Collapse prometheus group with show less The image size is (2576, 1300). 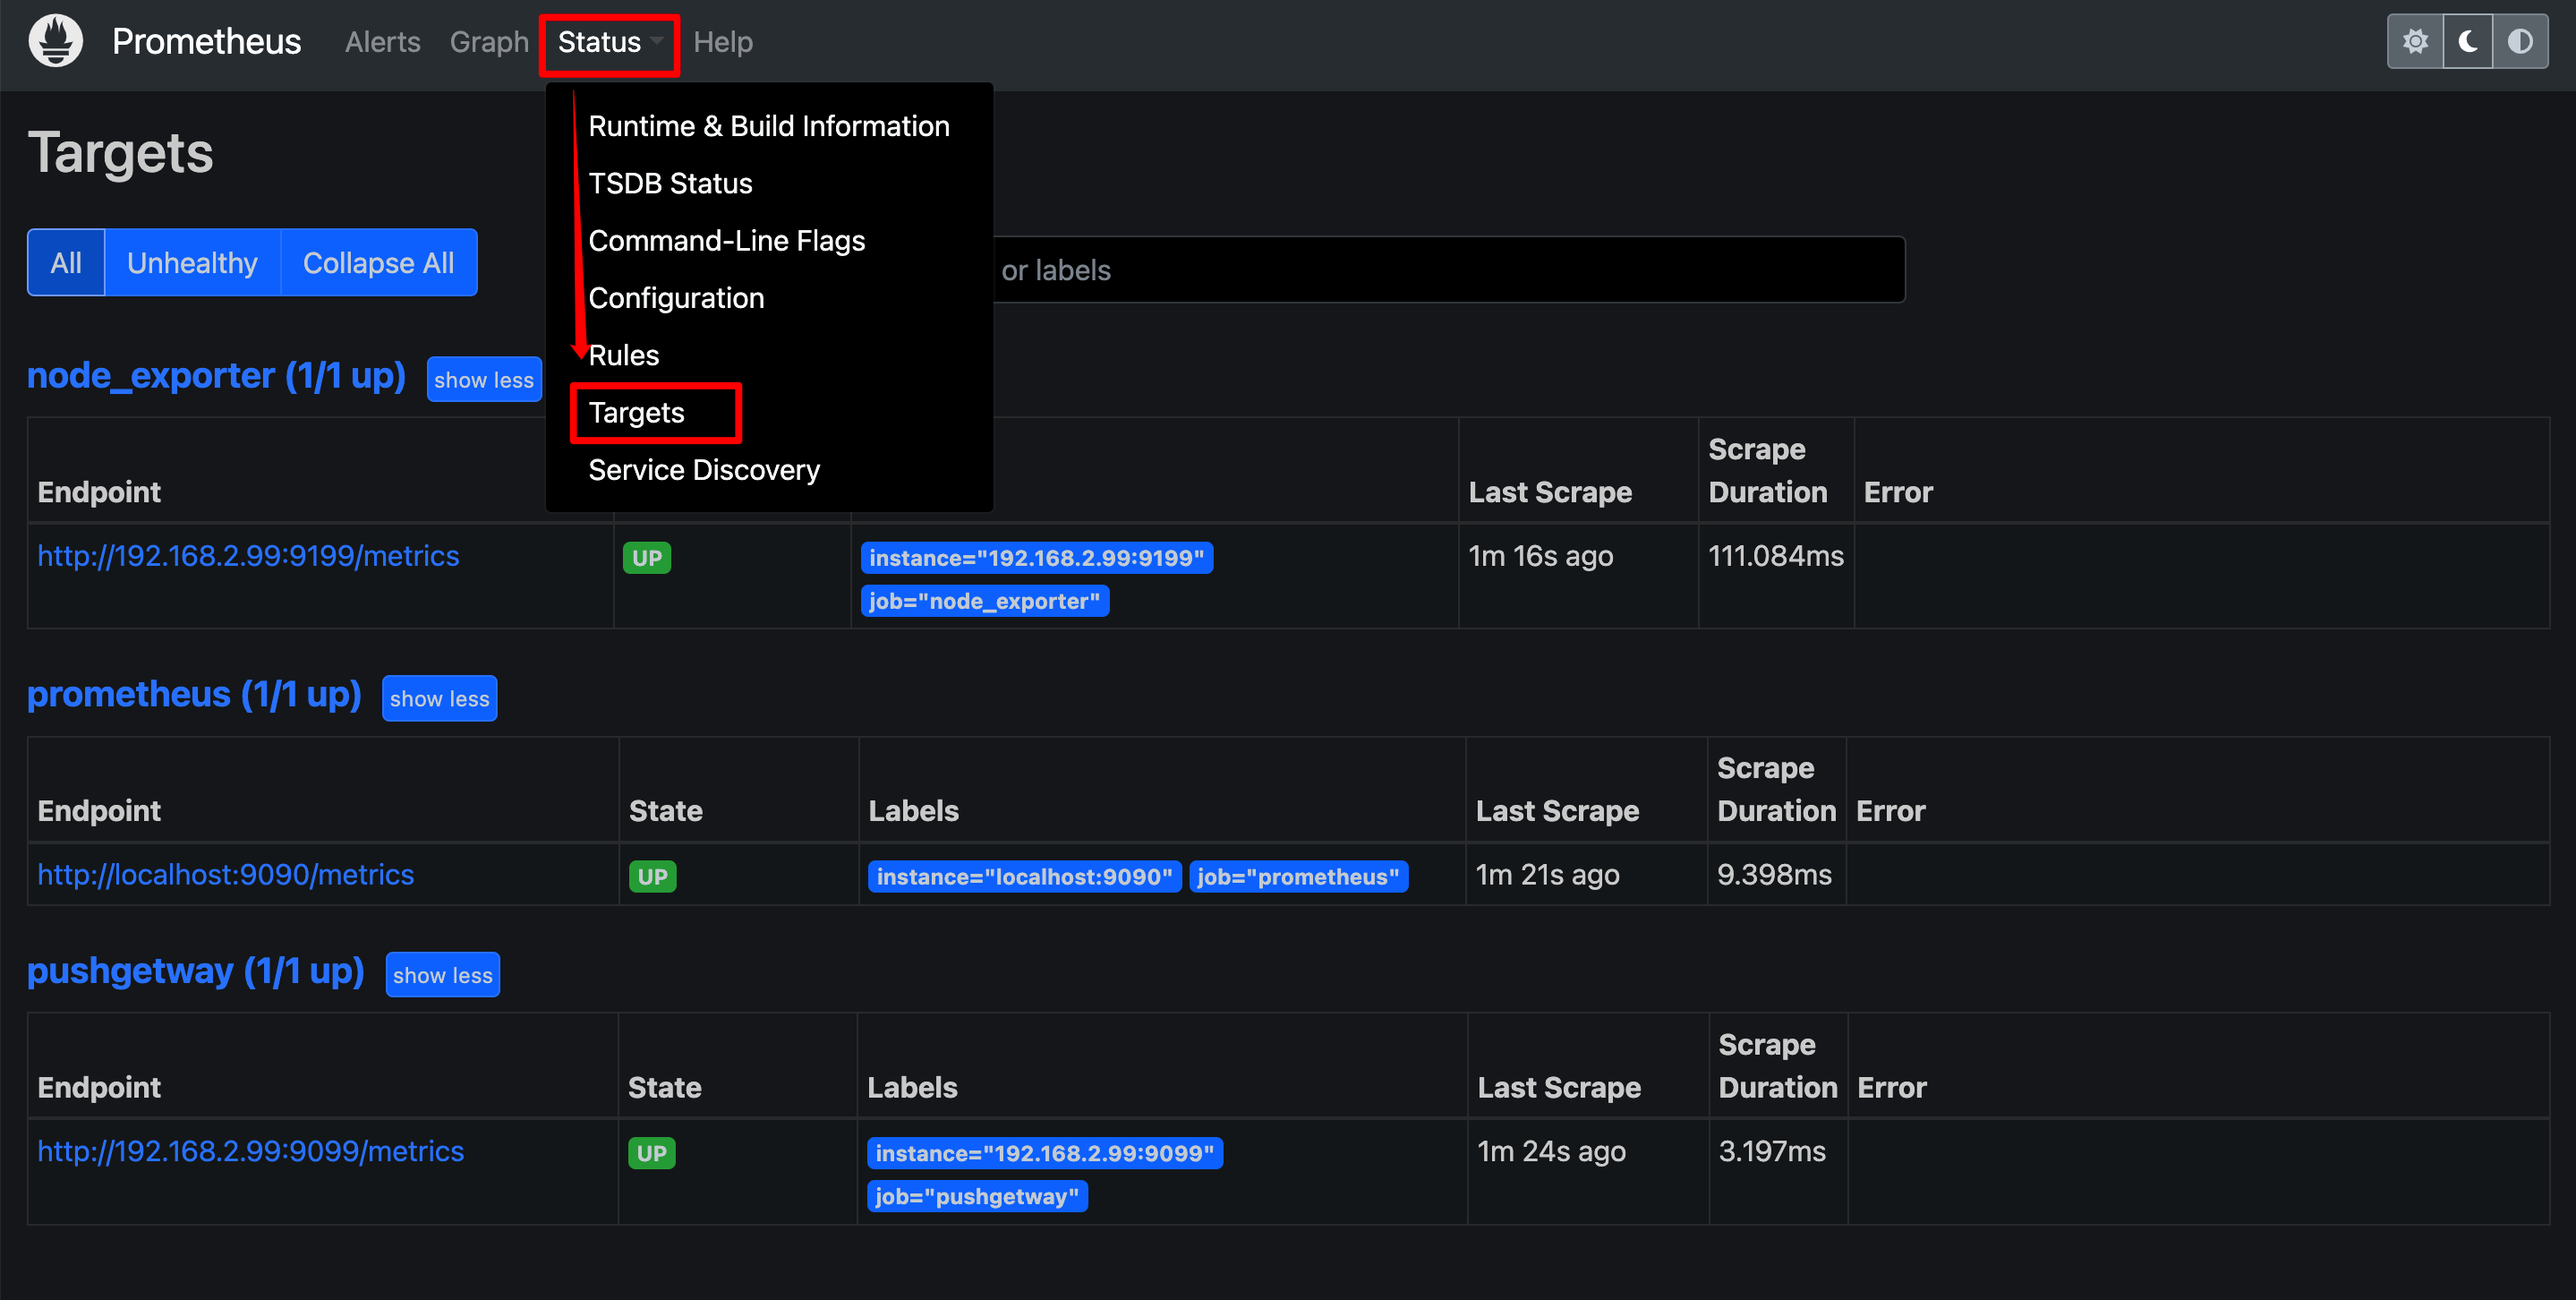point(440,699)
